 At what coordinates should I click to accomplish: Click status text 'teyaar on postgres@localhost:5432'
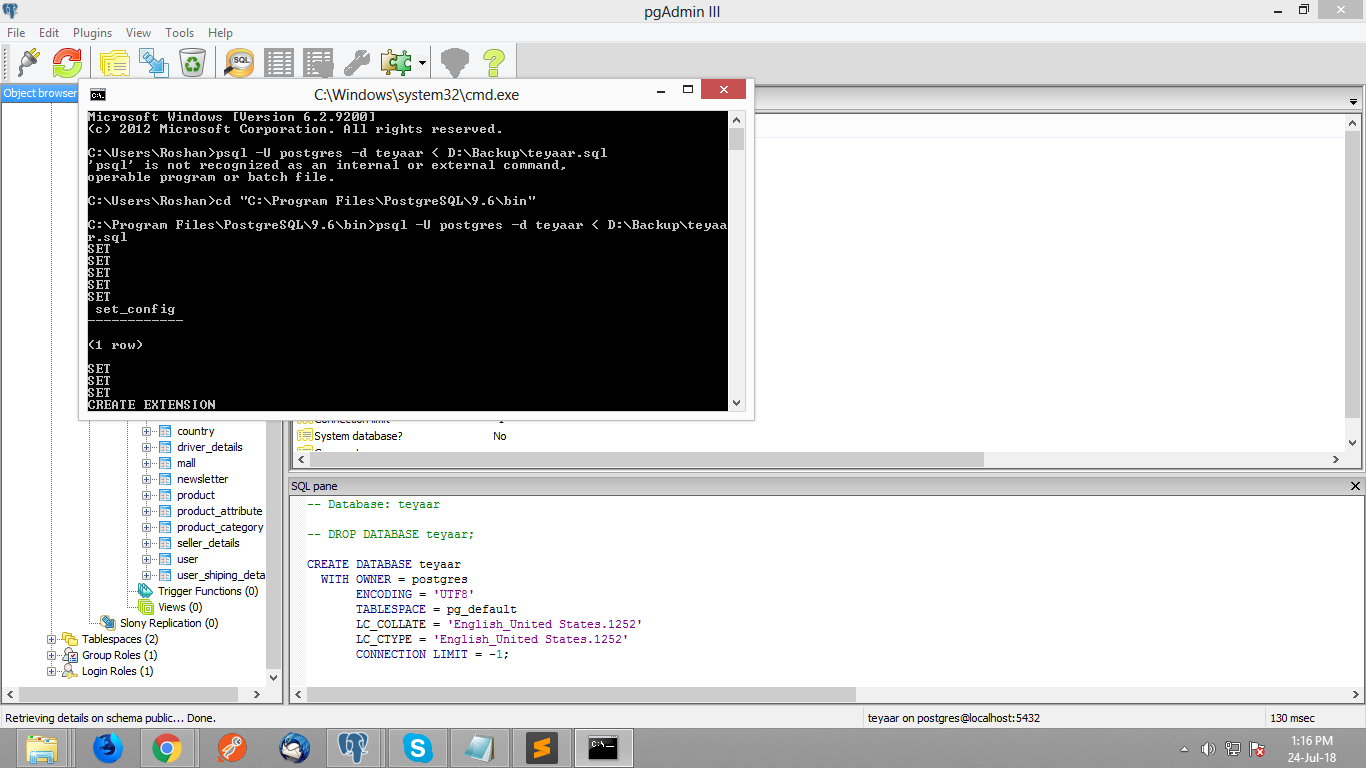tap(954, 718)
